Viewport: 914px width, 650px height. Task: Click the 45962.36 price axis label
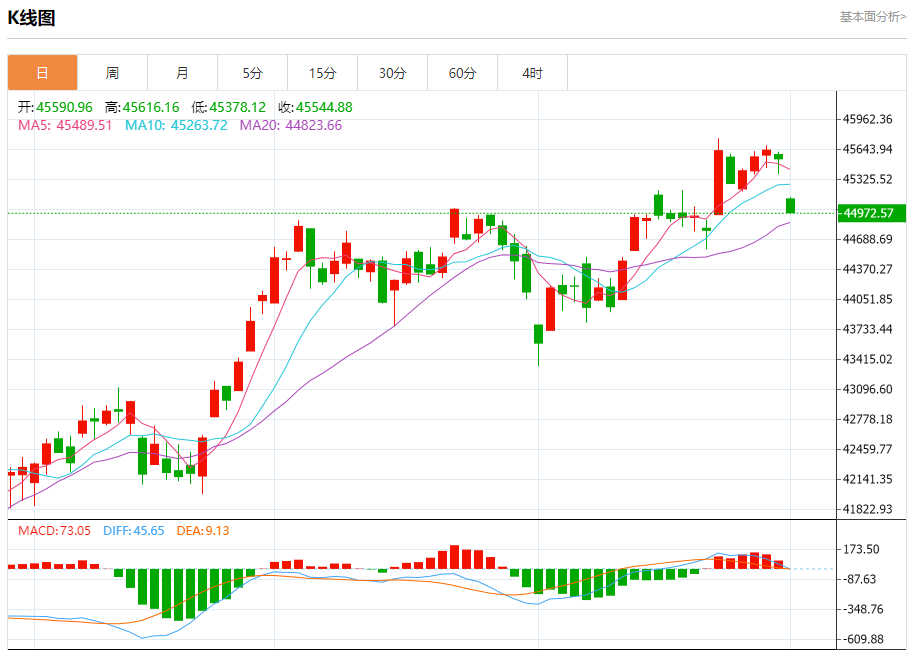(x=867, y=120)
